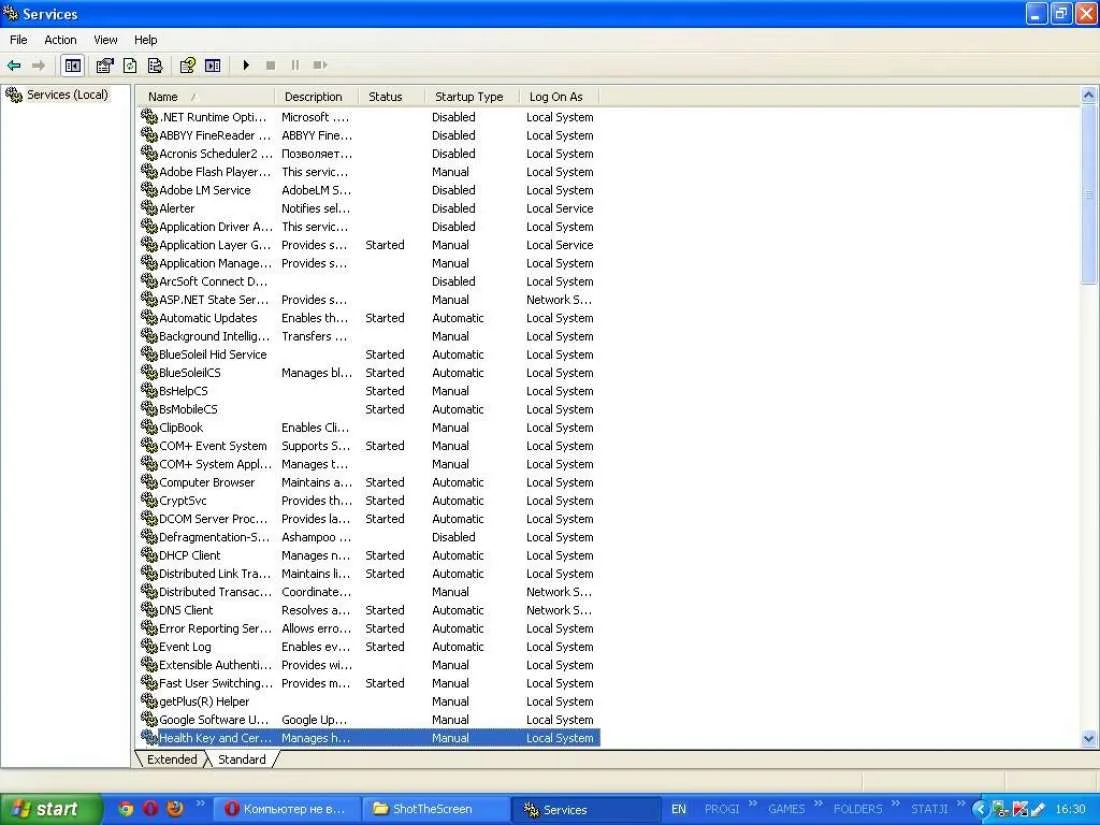Switch to the ShotTheScreen taskbar button
Screen dimensions: 1100x825
tap(434, 809)
